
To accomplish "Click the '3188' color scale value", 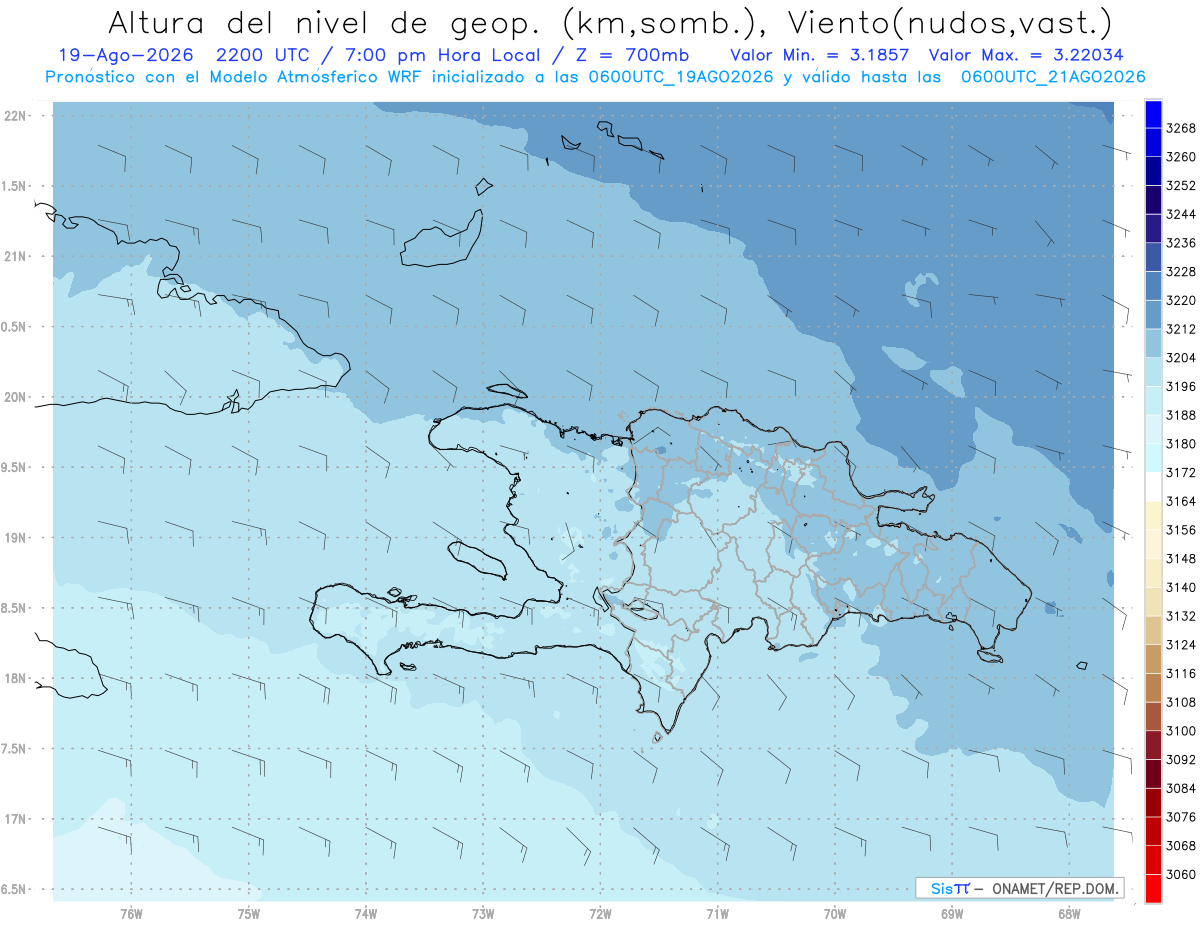I will tap(1180, 415).
